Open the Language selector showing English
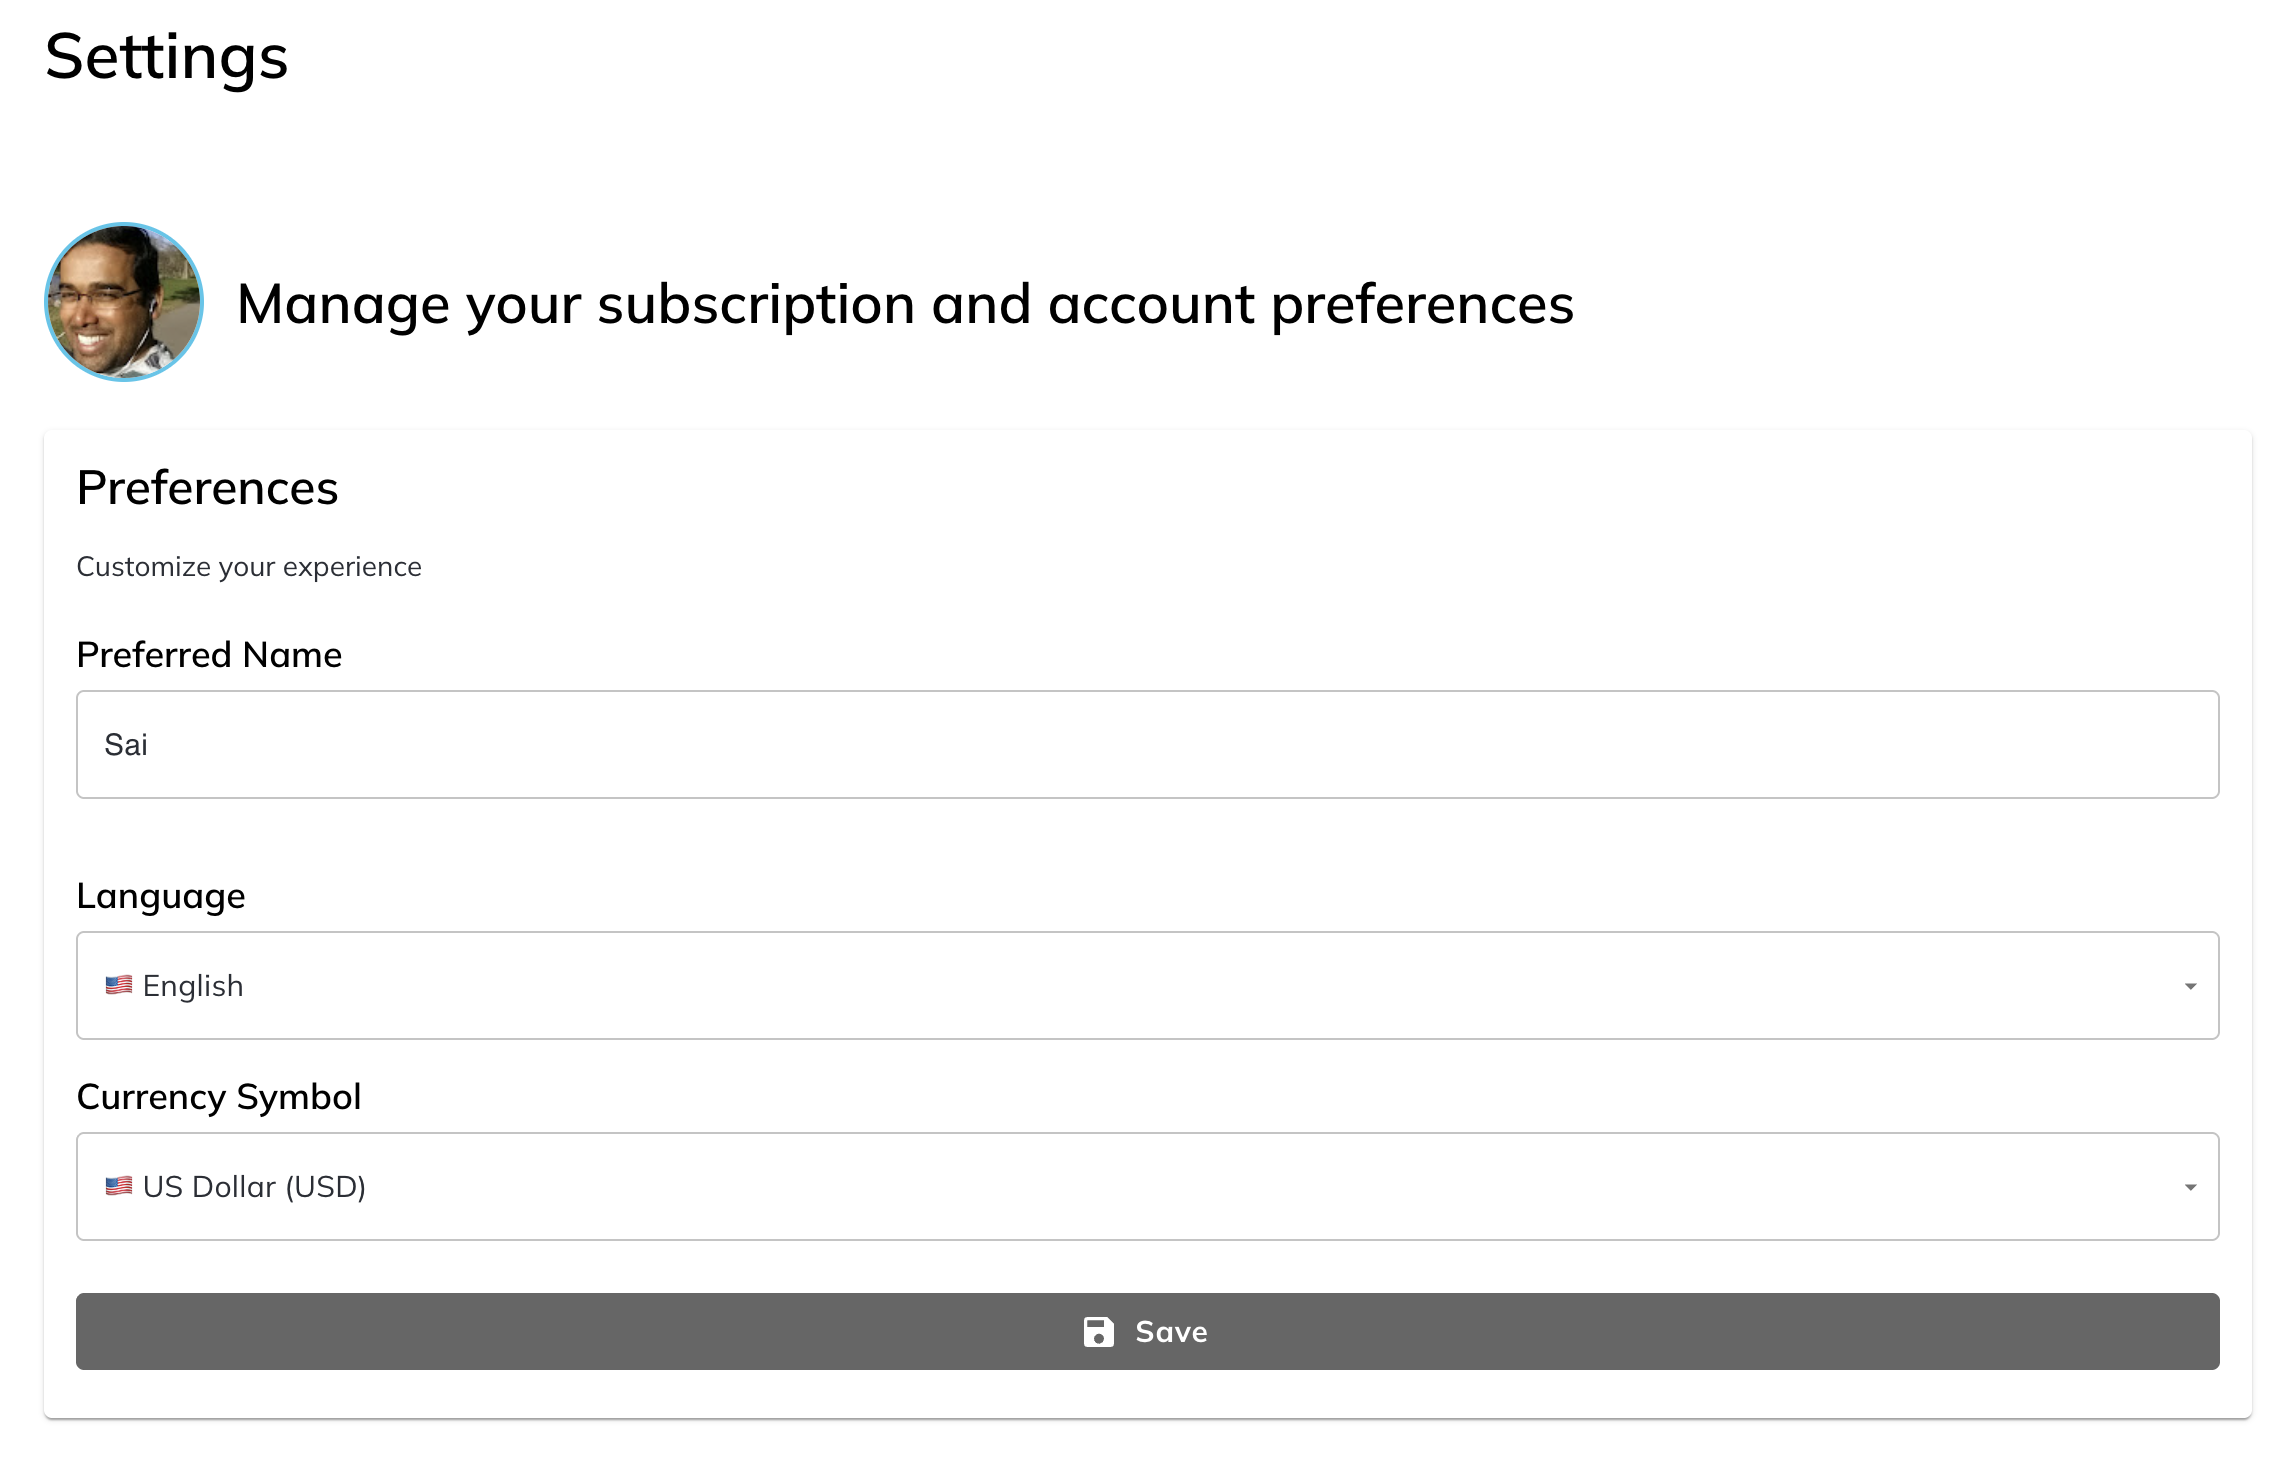The width and height of the screenshot is (2276, 1466). click(1147, 986)
